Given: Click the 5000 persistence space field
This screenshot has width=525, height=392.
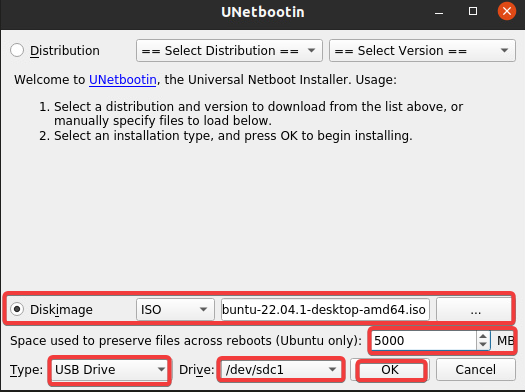Looking at the screenshot, I should (424, 340).
